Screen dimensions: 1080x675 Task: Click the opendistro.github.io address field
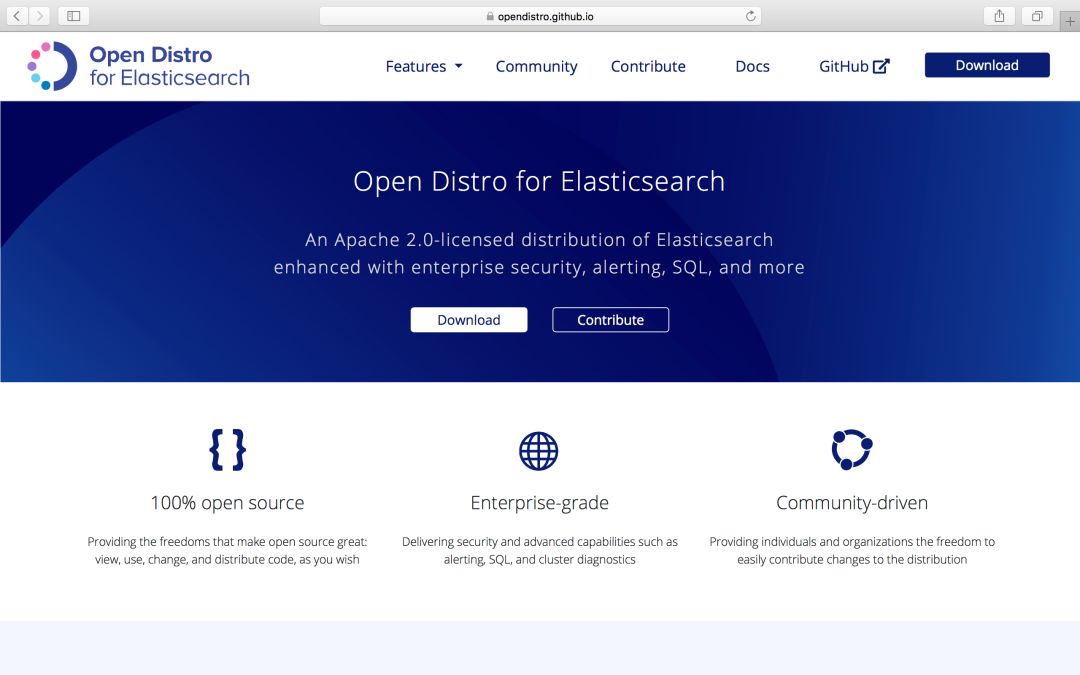tap(540, 16)
